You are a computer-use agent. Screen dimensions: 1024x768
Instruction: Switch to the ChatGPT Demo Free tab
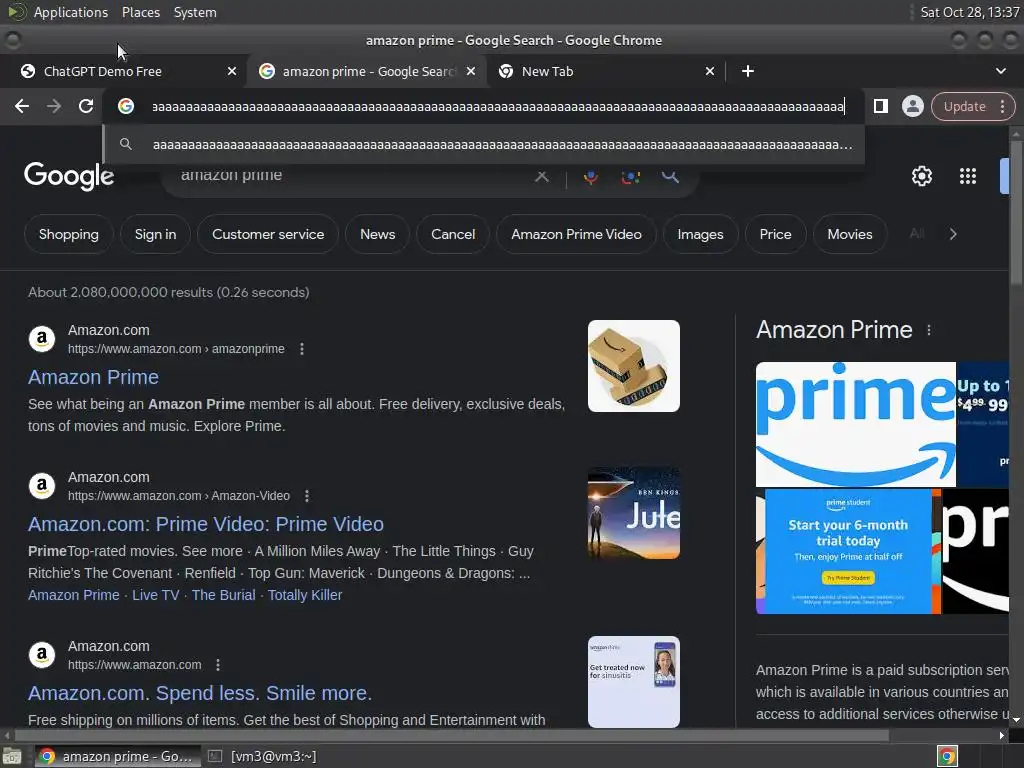[x=123, y=71]
